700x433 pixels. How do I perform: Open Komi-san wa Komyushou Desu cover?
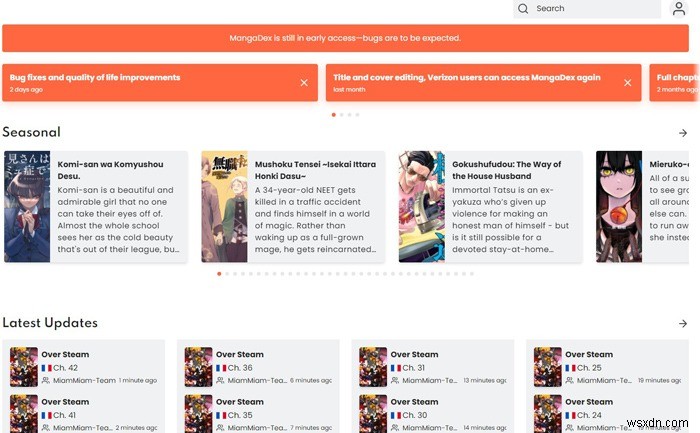tap(27, 206)
